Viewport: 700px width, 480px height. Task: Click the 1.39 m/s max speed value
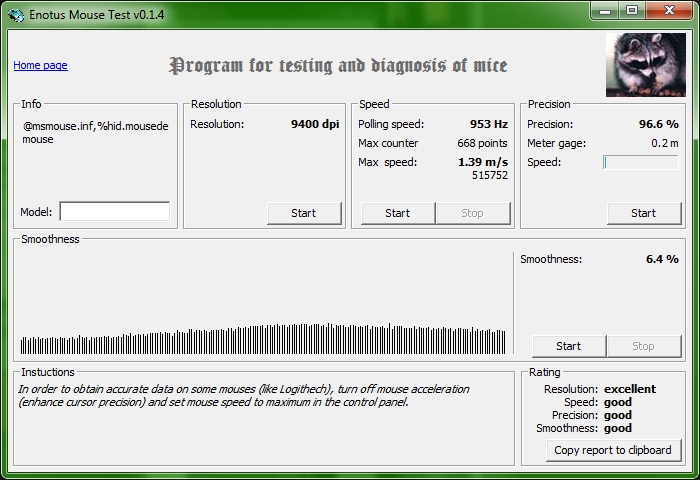483,162
